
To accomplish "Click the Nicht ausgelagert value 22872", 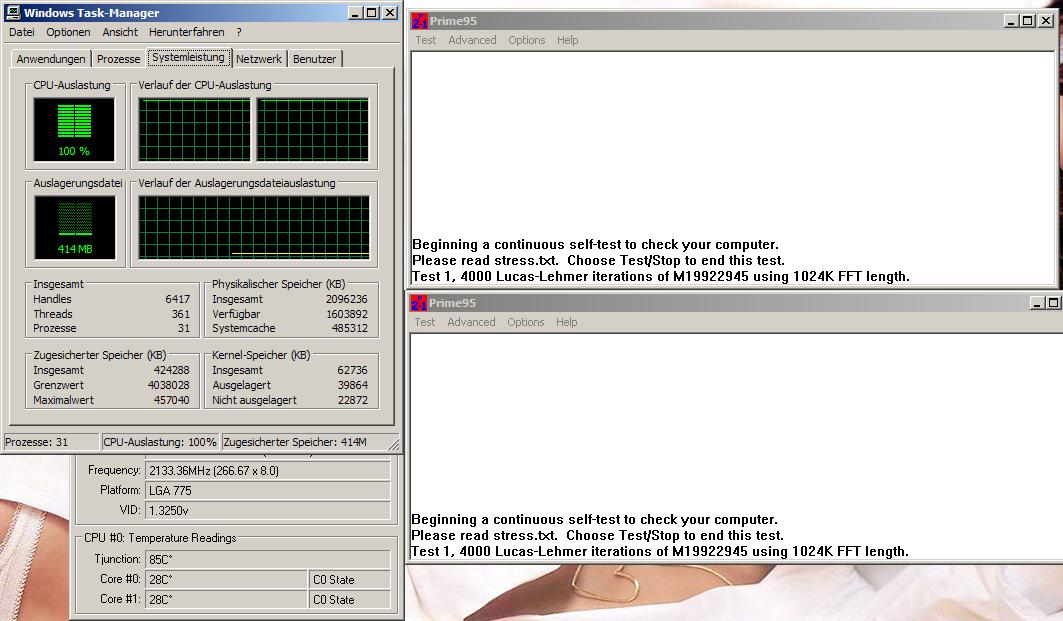I will 353,400.
